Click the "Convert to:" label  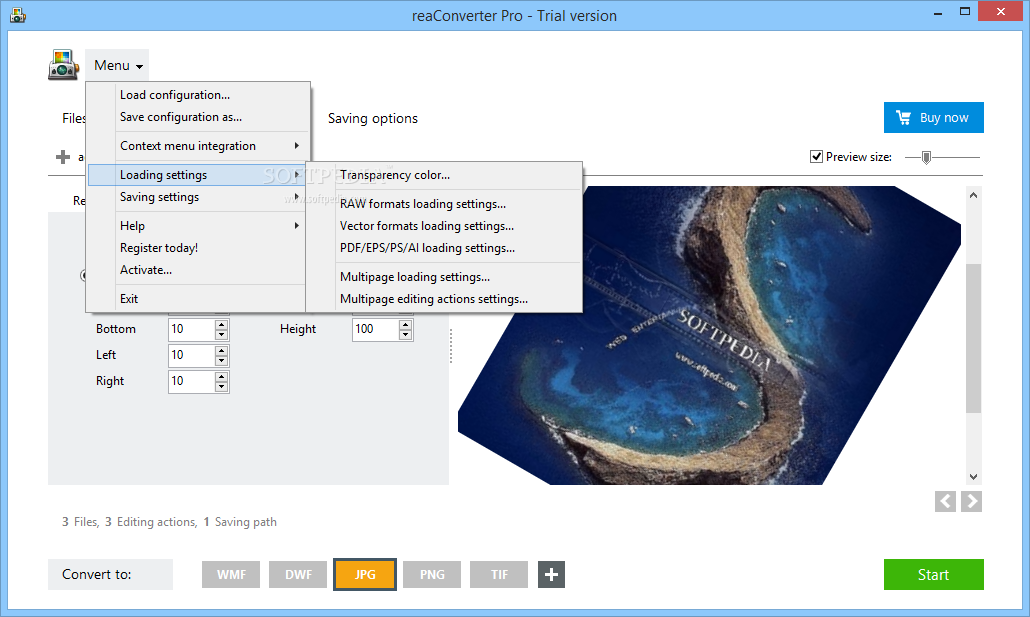click(x=97, y=574)
